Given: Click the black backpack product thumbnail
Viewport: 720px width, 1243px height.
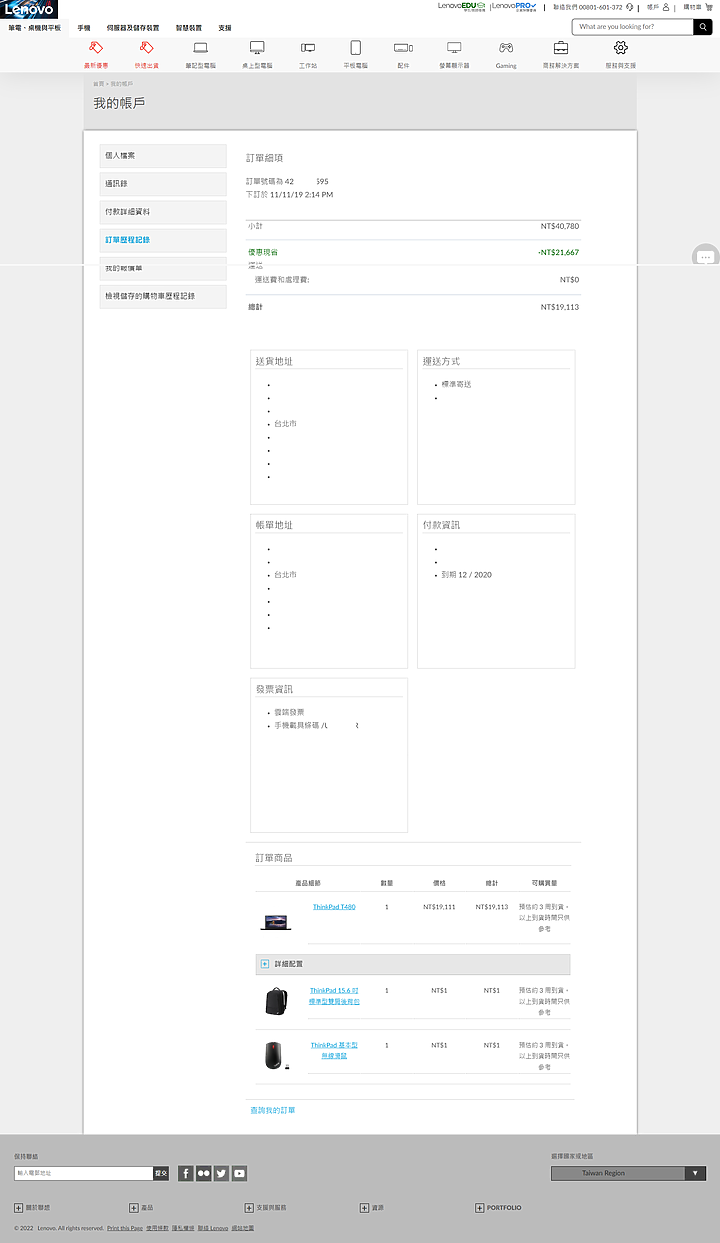Looking at the screenshot, I should pyautogui.click(x=276, y=1001).
